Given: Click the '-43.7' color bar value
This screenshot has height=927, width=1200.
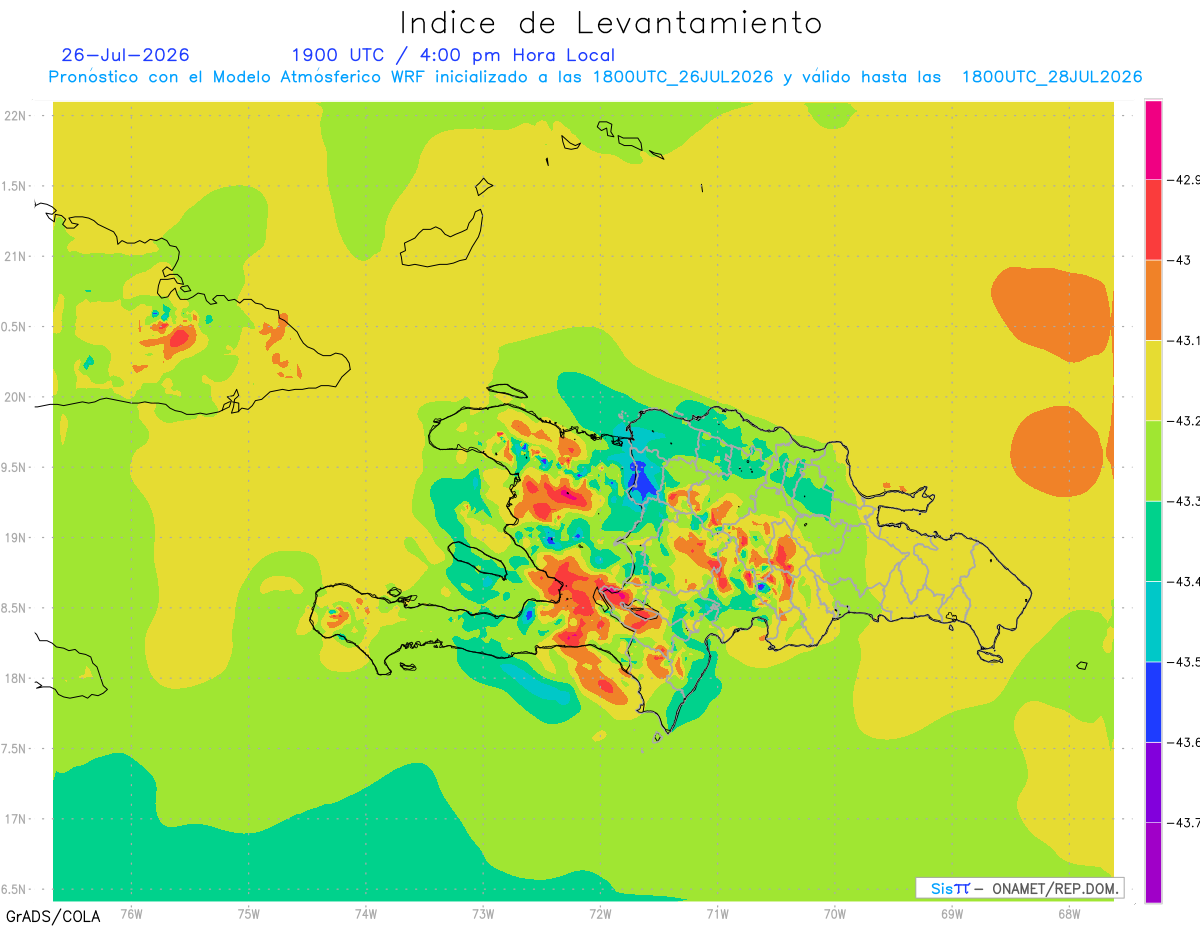Looking at the screenshot, I should coord(1185,823).
